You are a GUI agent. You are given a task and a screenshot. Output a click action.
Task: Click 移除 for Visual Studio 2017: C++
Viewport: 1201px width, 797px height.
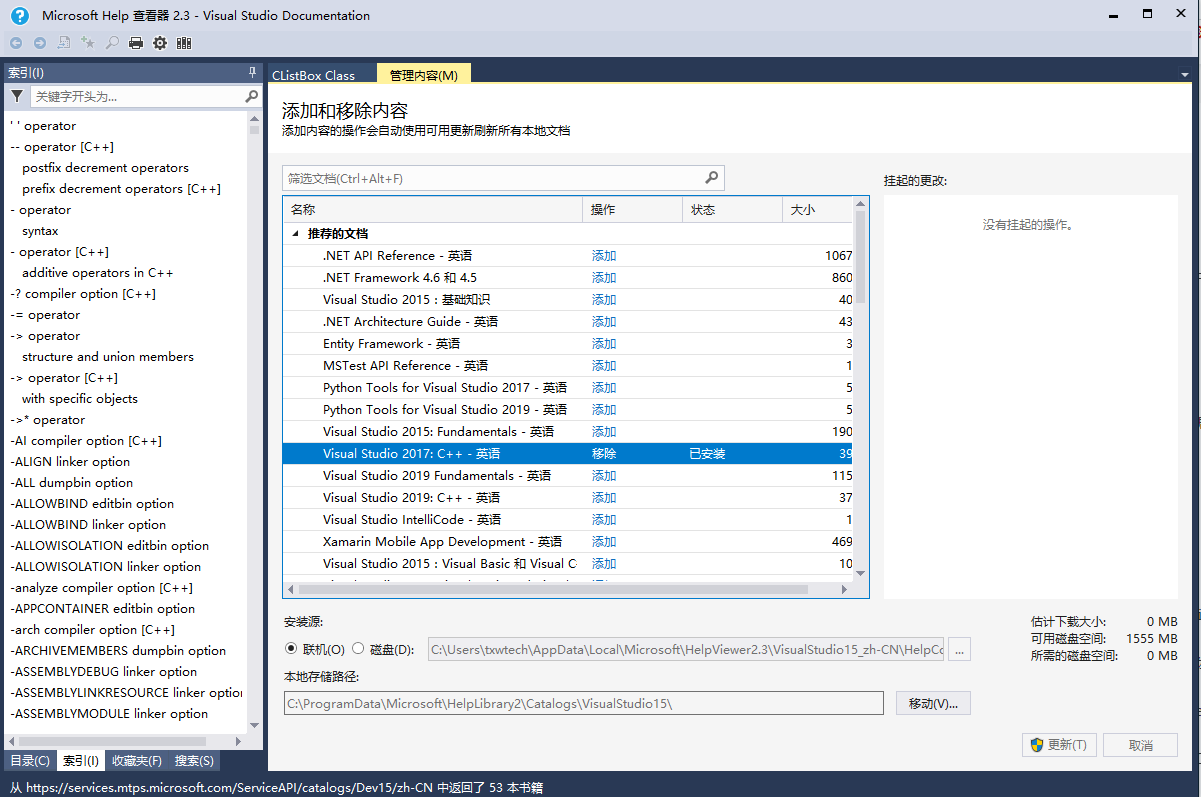(x=604, y=454)
